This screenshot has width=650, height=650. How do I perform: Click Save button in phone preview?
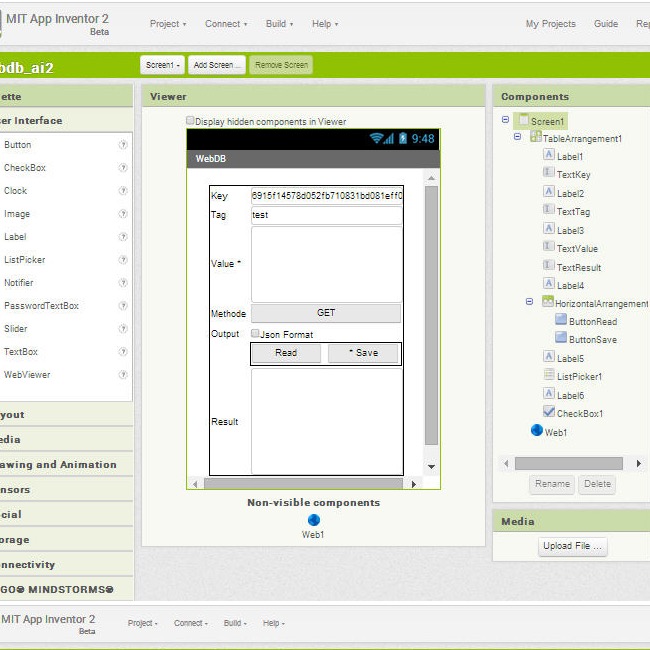click(363, 353)
